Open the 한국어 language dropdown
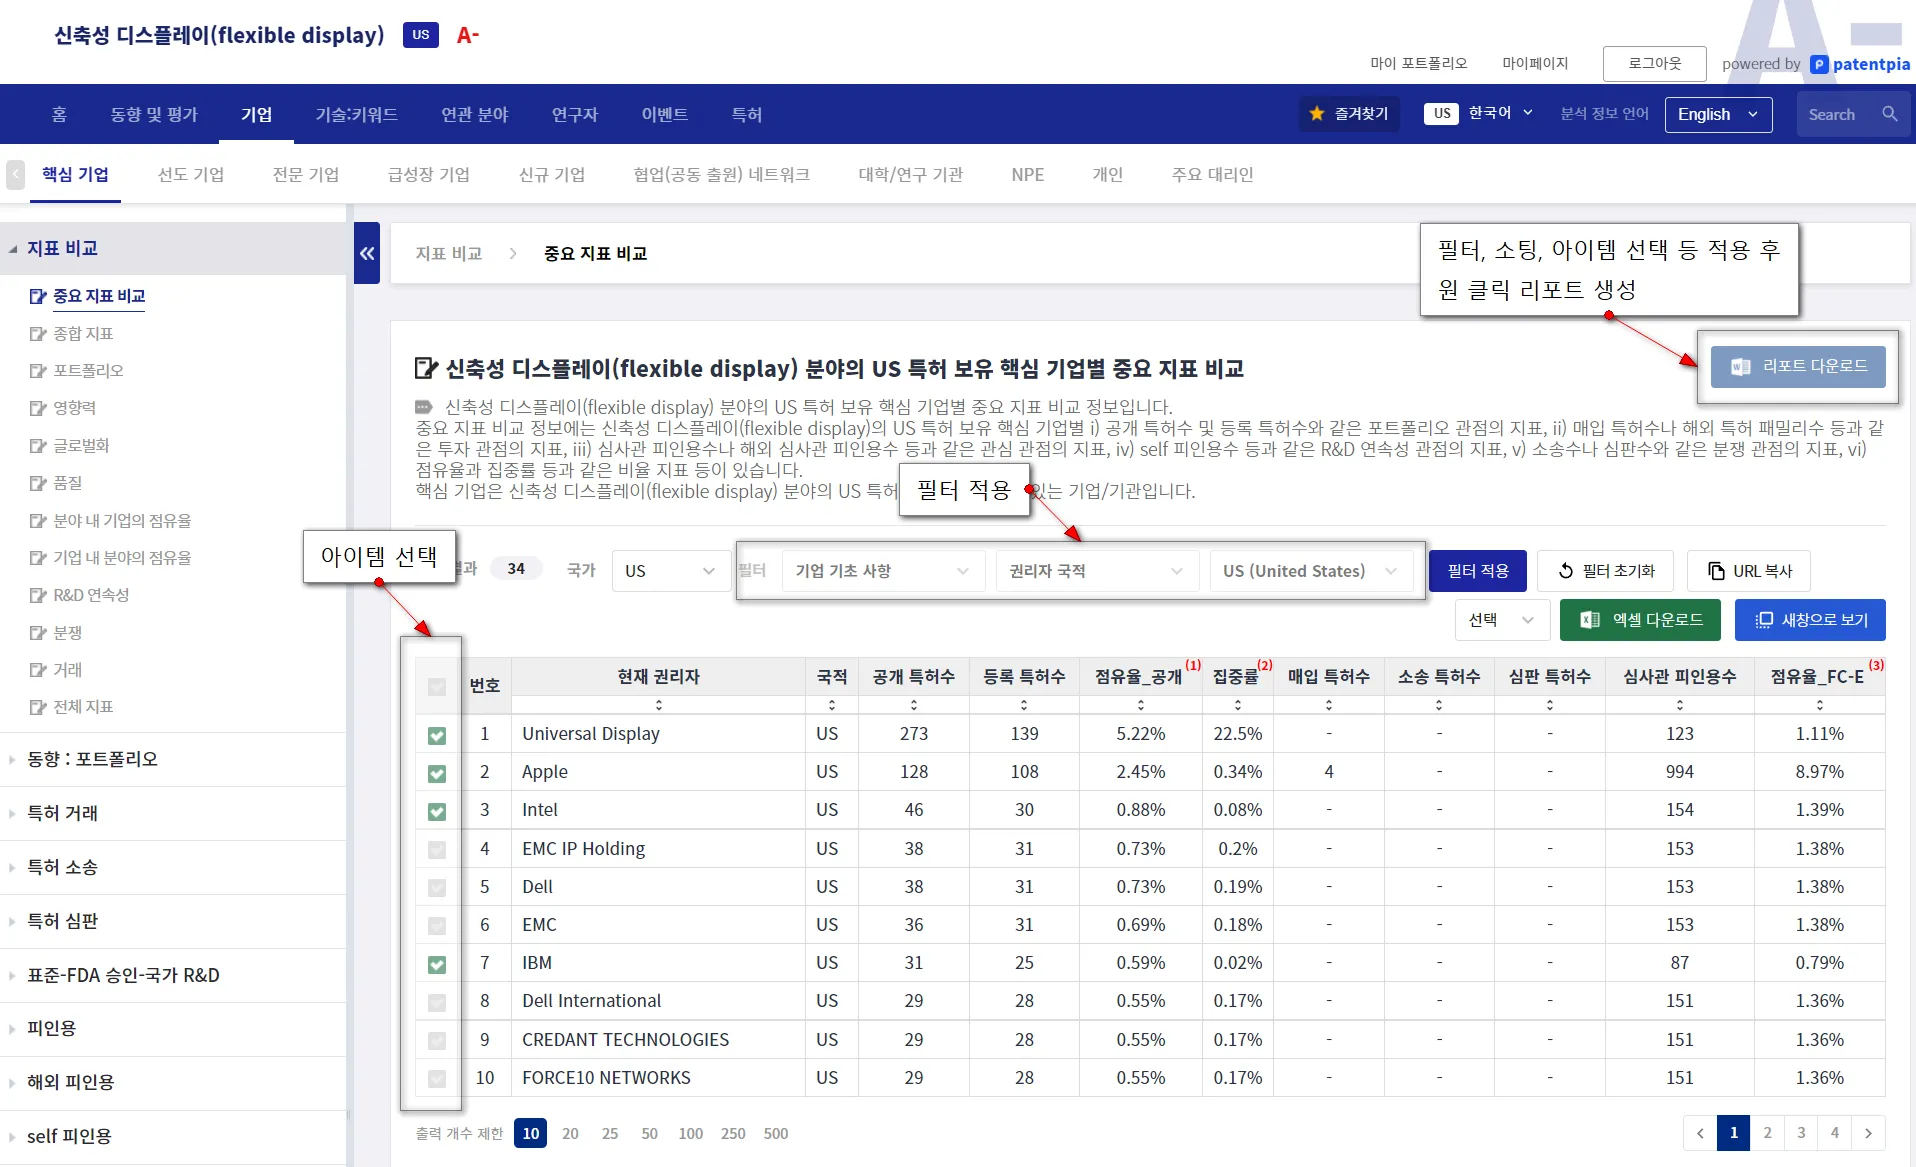1916x1167 pixels. [x=1499, y=113]
